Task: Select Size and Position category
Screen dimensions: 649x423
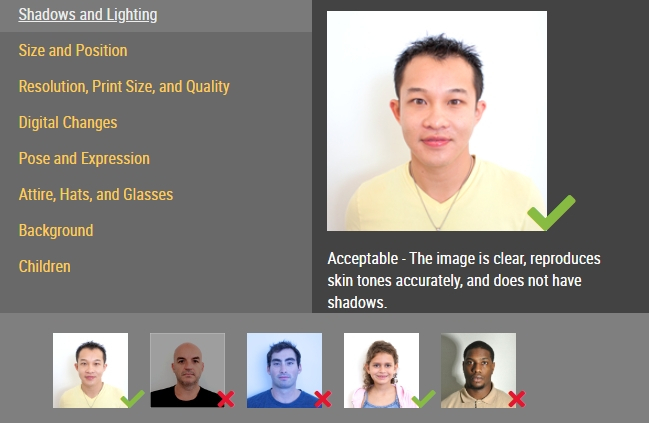Action: pos(73,50)
